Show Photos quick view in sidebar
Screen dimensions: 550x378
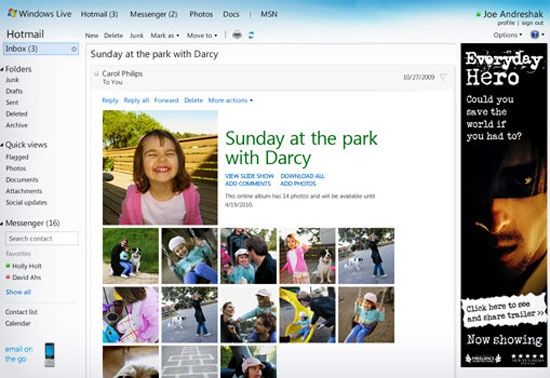click(16, 168)
